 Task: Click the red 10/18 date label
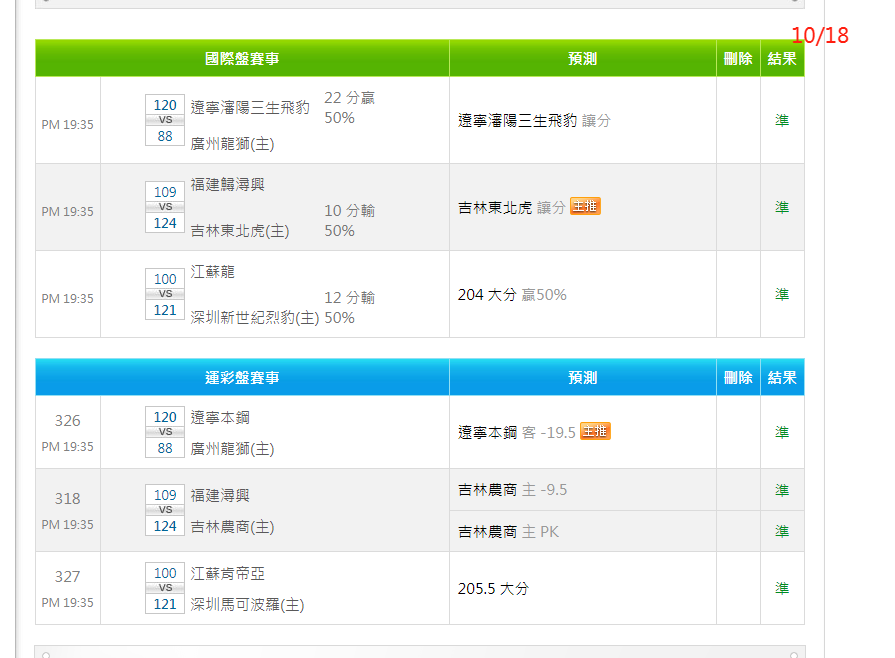(x=819, y=36)
